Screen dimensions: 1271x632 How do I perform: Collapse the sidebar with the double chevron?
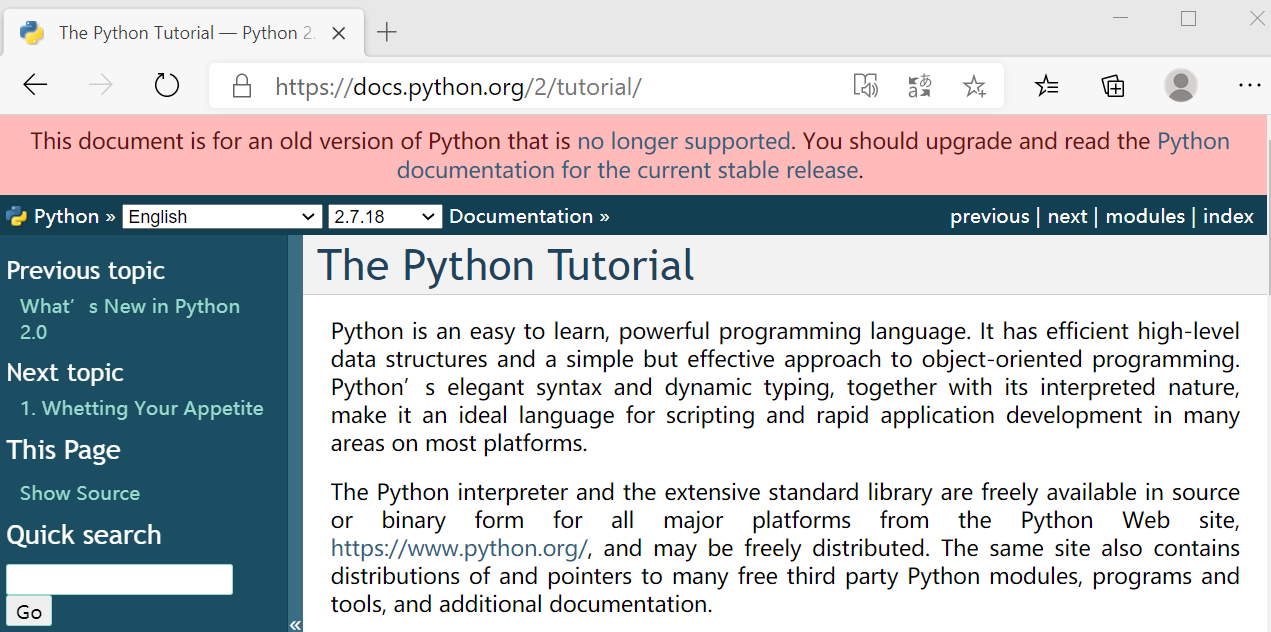point(295,625)
